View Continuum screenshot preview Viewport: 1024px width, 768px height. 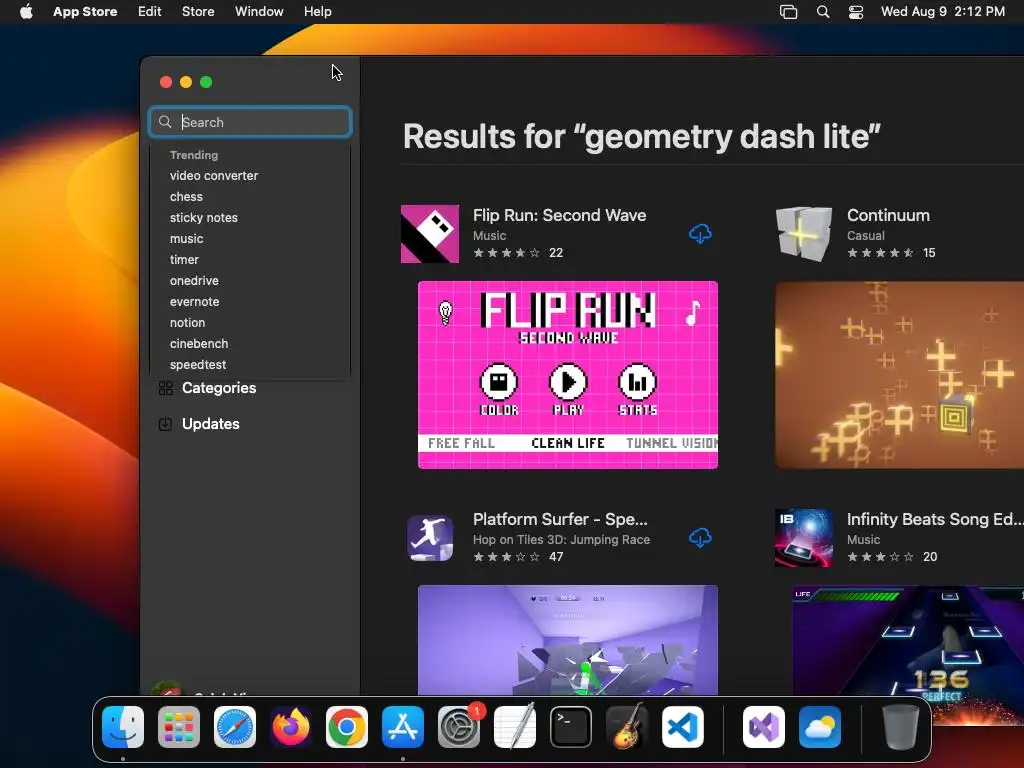(x=899, y=375)
